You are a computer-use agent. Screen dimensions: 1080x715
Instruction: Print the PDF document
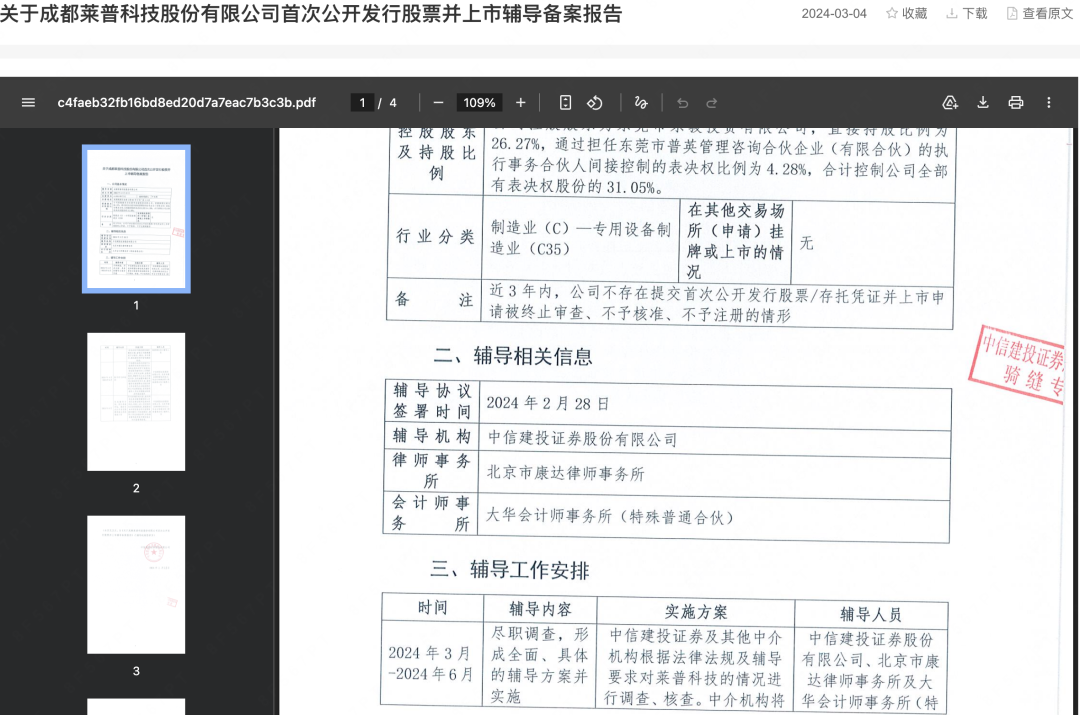(1016, 103)
